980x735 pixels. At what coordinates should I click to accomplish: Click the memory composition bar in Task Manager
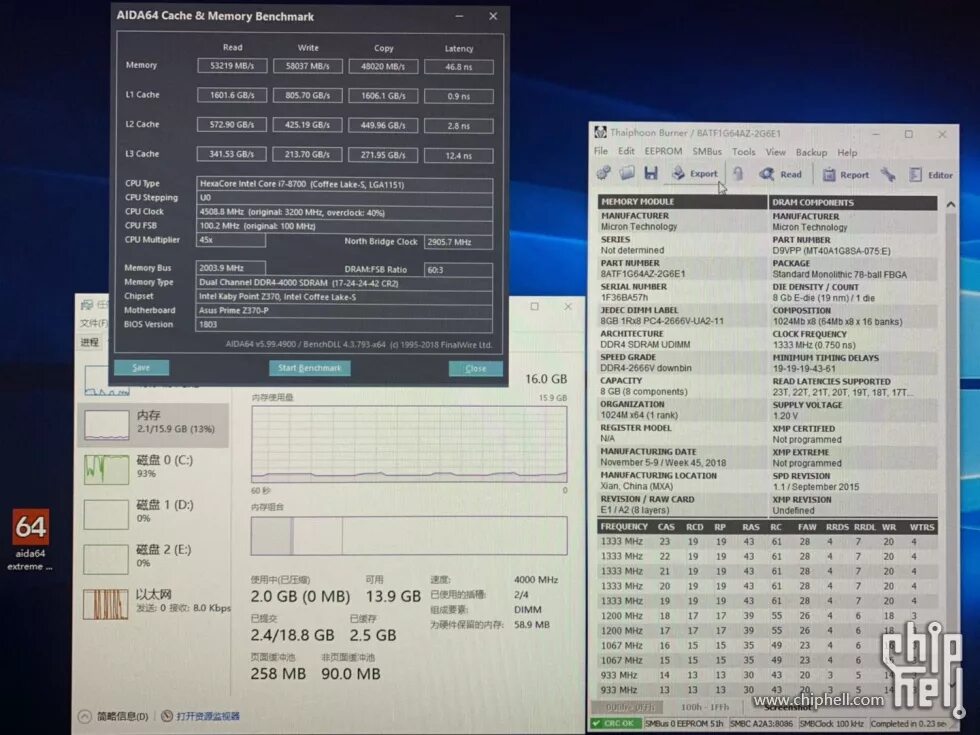[x=409, y=536]
